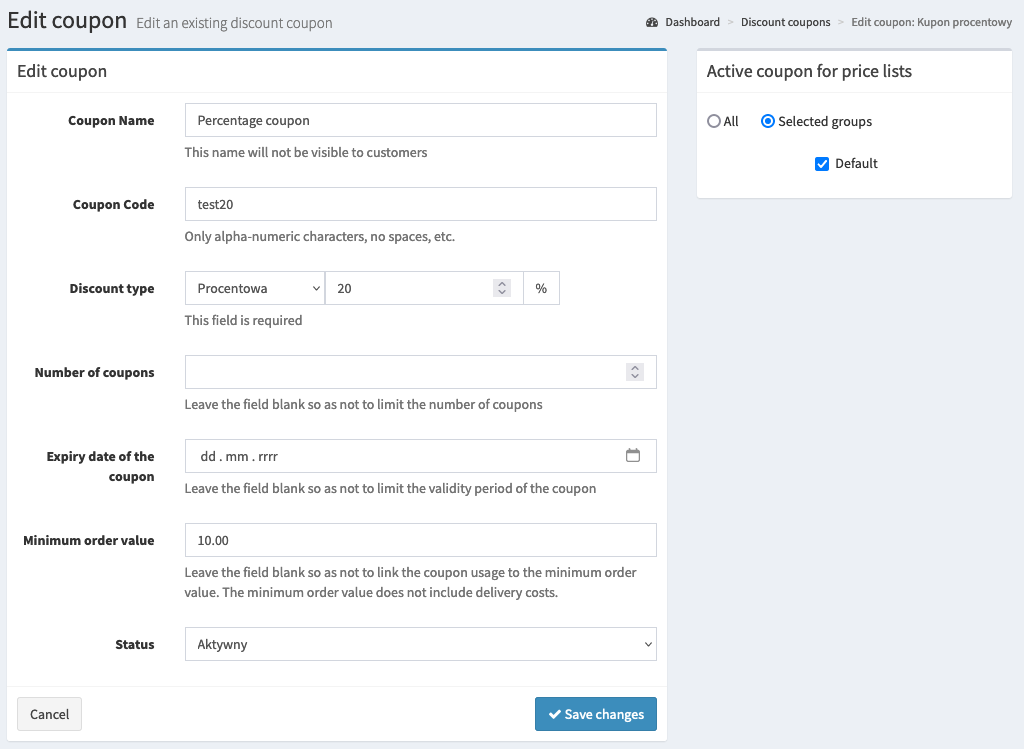Click the Status label
1024x749 pixels.
coord(135,645)
